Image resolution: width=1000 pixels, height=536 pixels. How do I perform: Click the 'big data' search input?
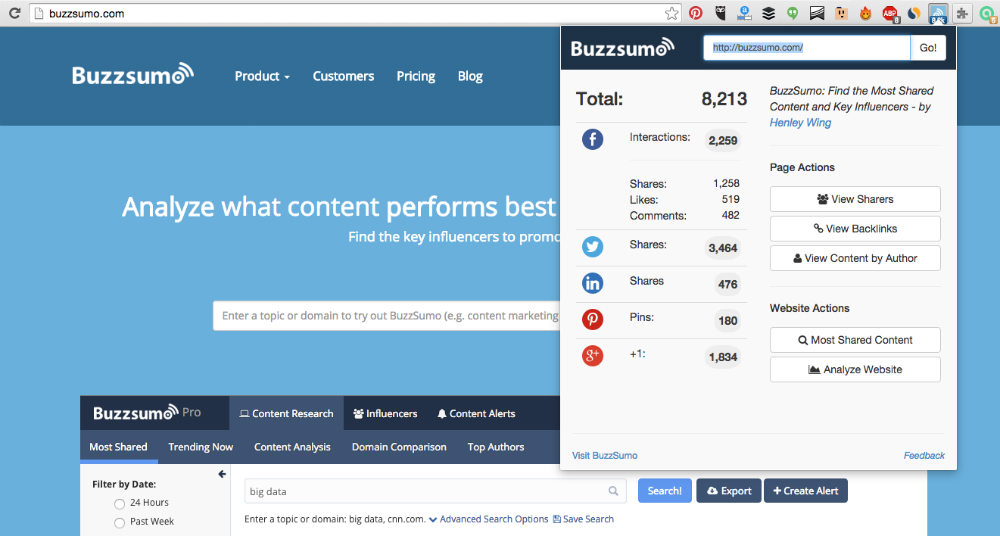[434, 491]
